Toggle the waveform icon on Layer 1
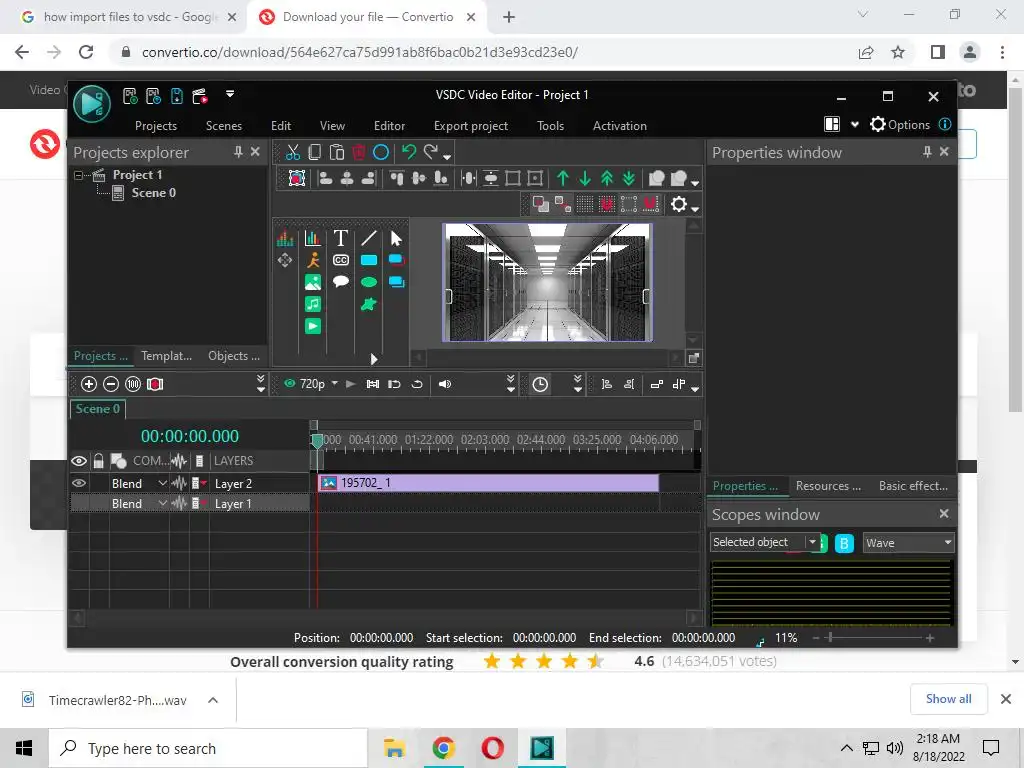 coord(179,504)
